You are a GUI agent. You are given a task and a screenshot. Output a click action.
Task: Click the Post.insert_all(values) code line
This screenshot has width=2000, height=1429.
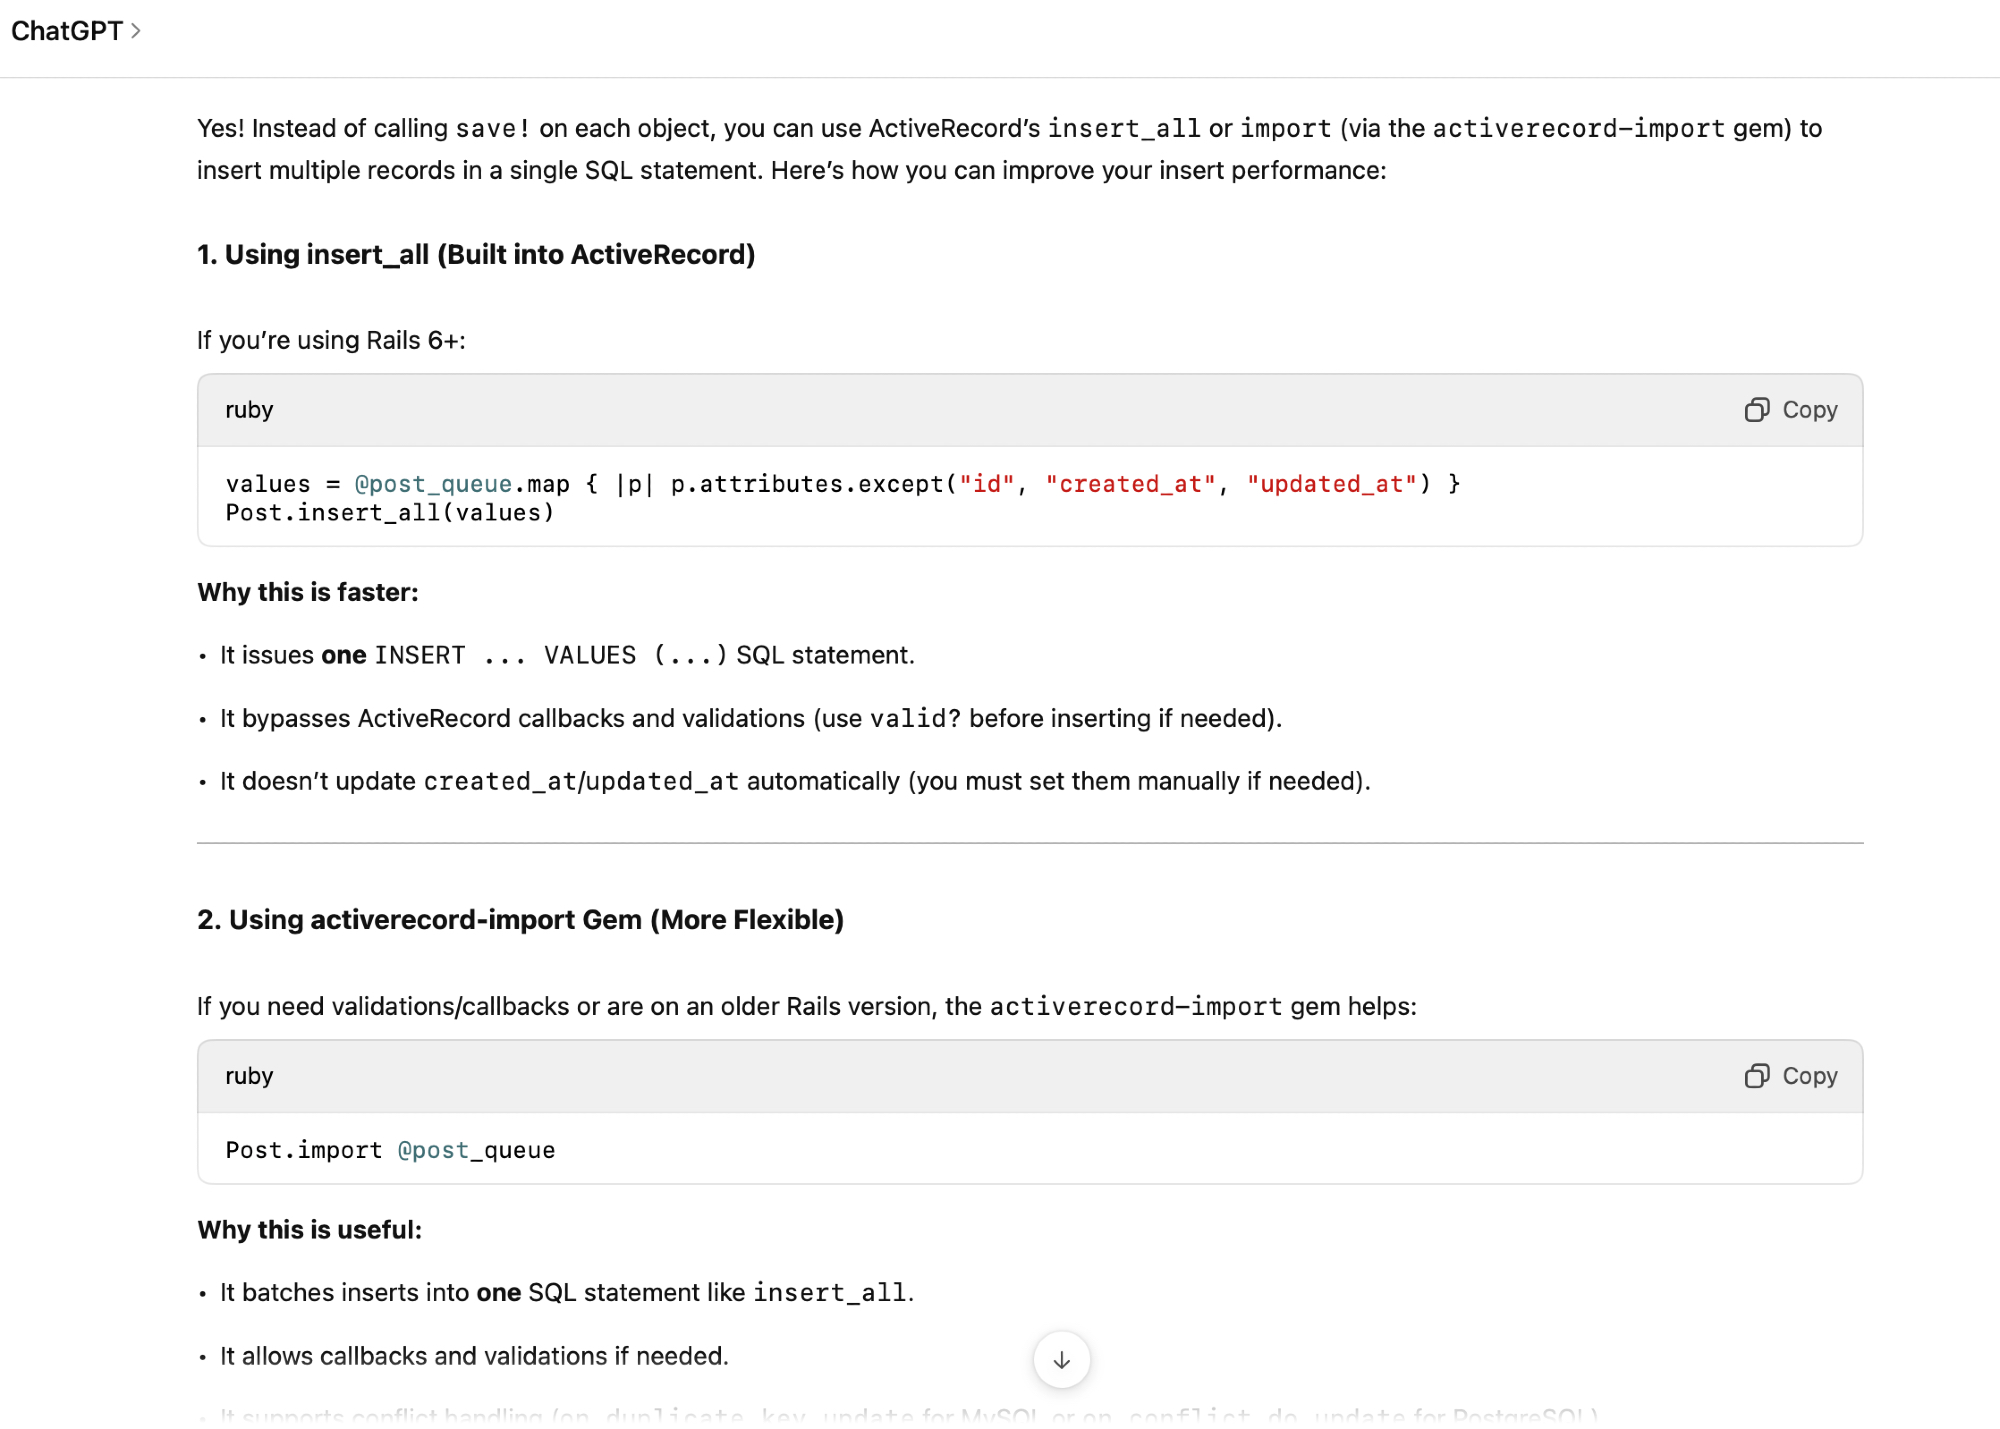pos(390,513)
